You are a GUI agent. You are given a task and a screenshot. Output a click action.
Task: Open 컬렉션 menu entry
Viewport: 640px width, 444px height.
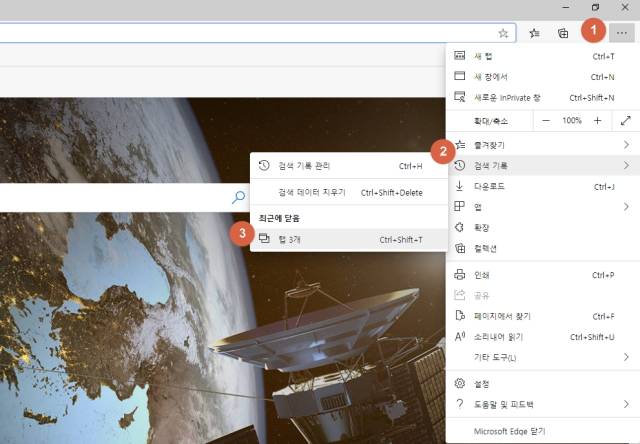543,248
